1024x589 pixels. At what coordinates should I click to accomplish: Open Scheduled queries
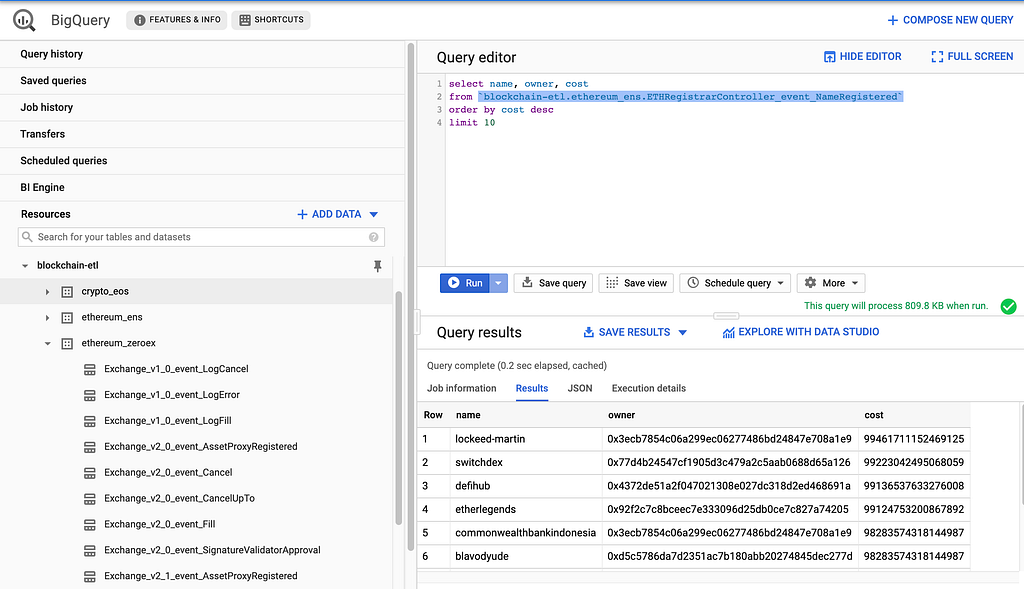tap(63, 161)
